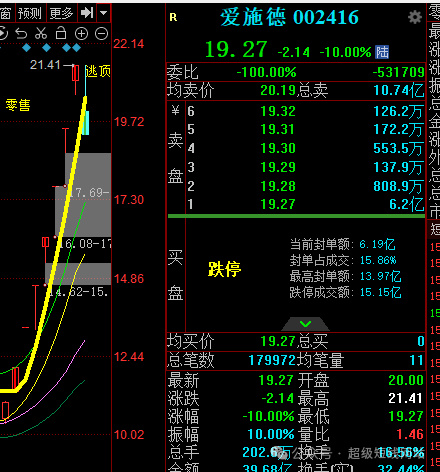Click the cyan latest candlestick below 逃顶
440x472 pixels.
tap(86, 123)
